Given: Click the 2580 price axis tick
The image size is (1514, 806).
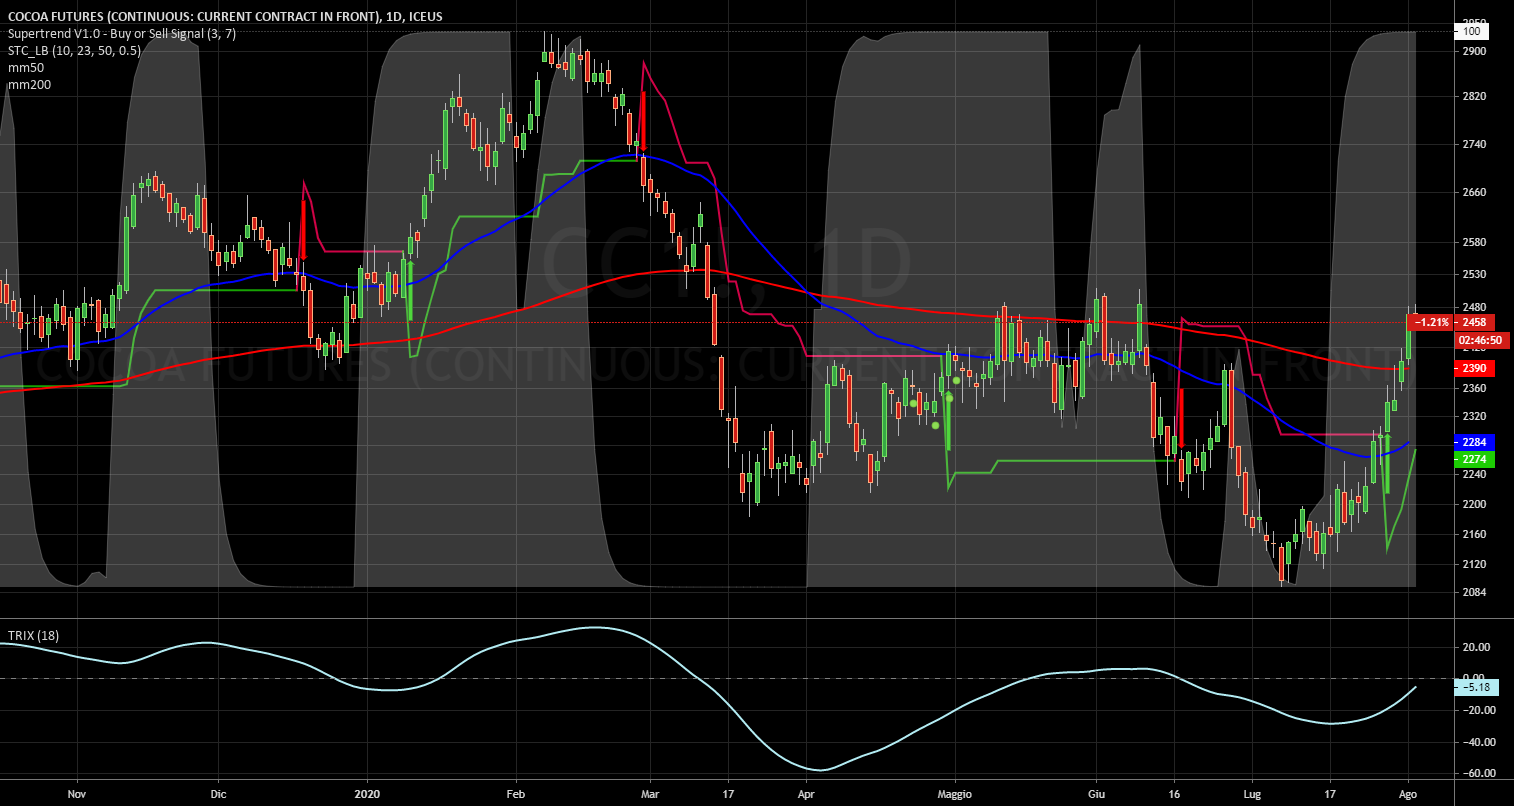Looking at the screenshot, I should pos(1475,242).
